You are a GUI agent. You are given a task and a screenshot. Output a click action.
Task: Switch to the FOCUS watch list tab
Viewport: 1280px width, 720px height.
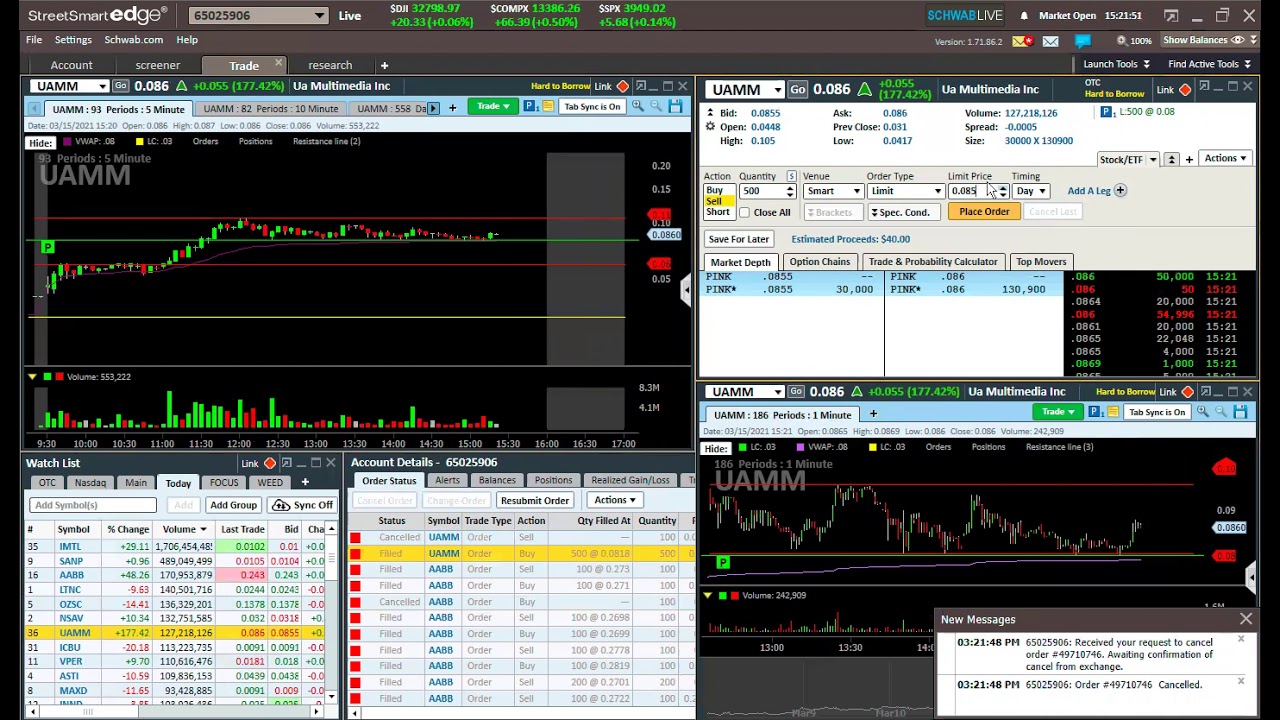[x=224, y=483]
